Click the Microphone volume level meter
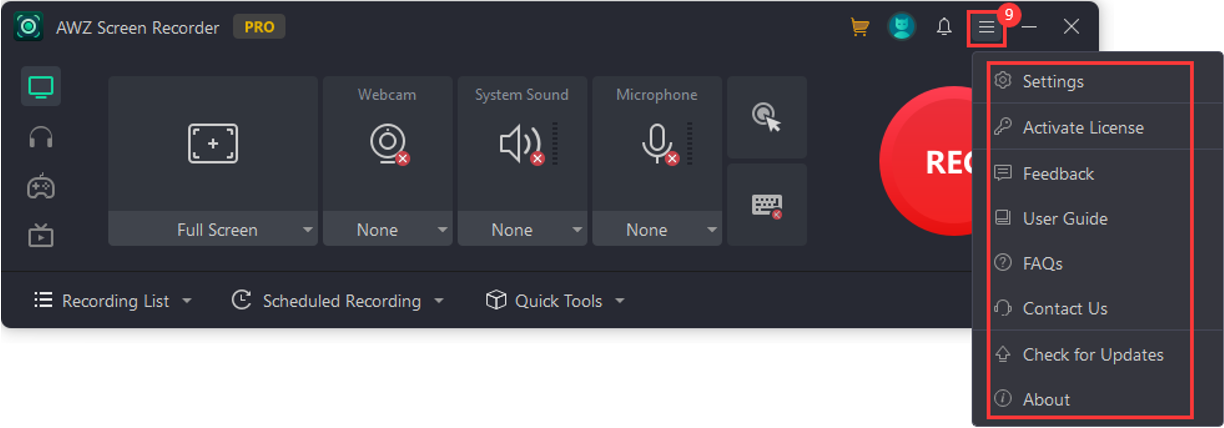This screenshot has height=428, width=1224. pos(691,145)
